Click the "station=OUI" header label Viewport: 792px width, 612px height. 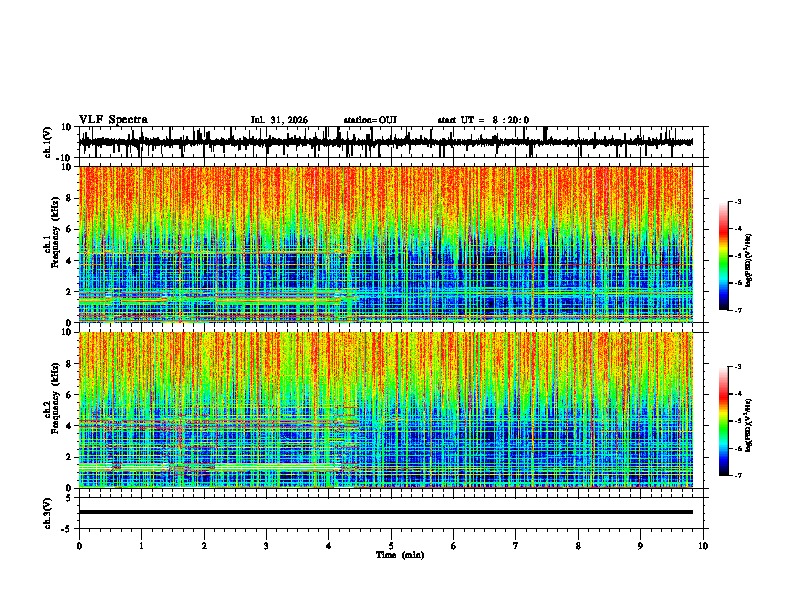[x=370, y=120]
